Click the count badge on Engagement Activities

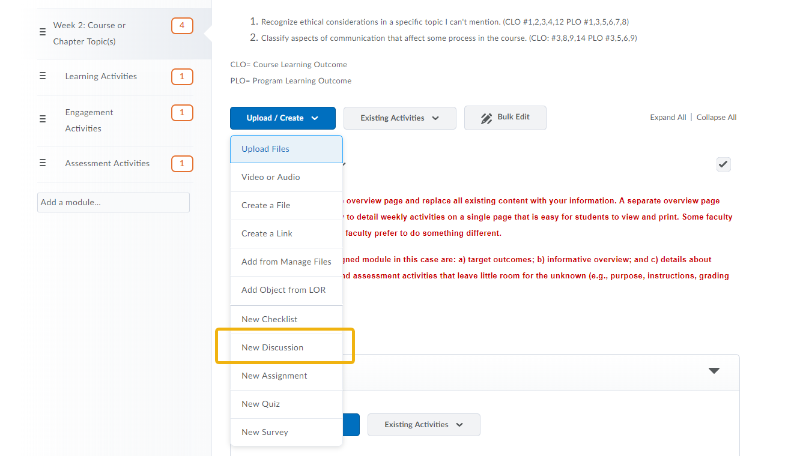click(182, 112)
